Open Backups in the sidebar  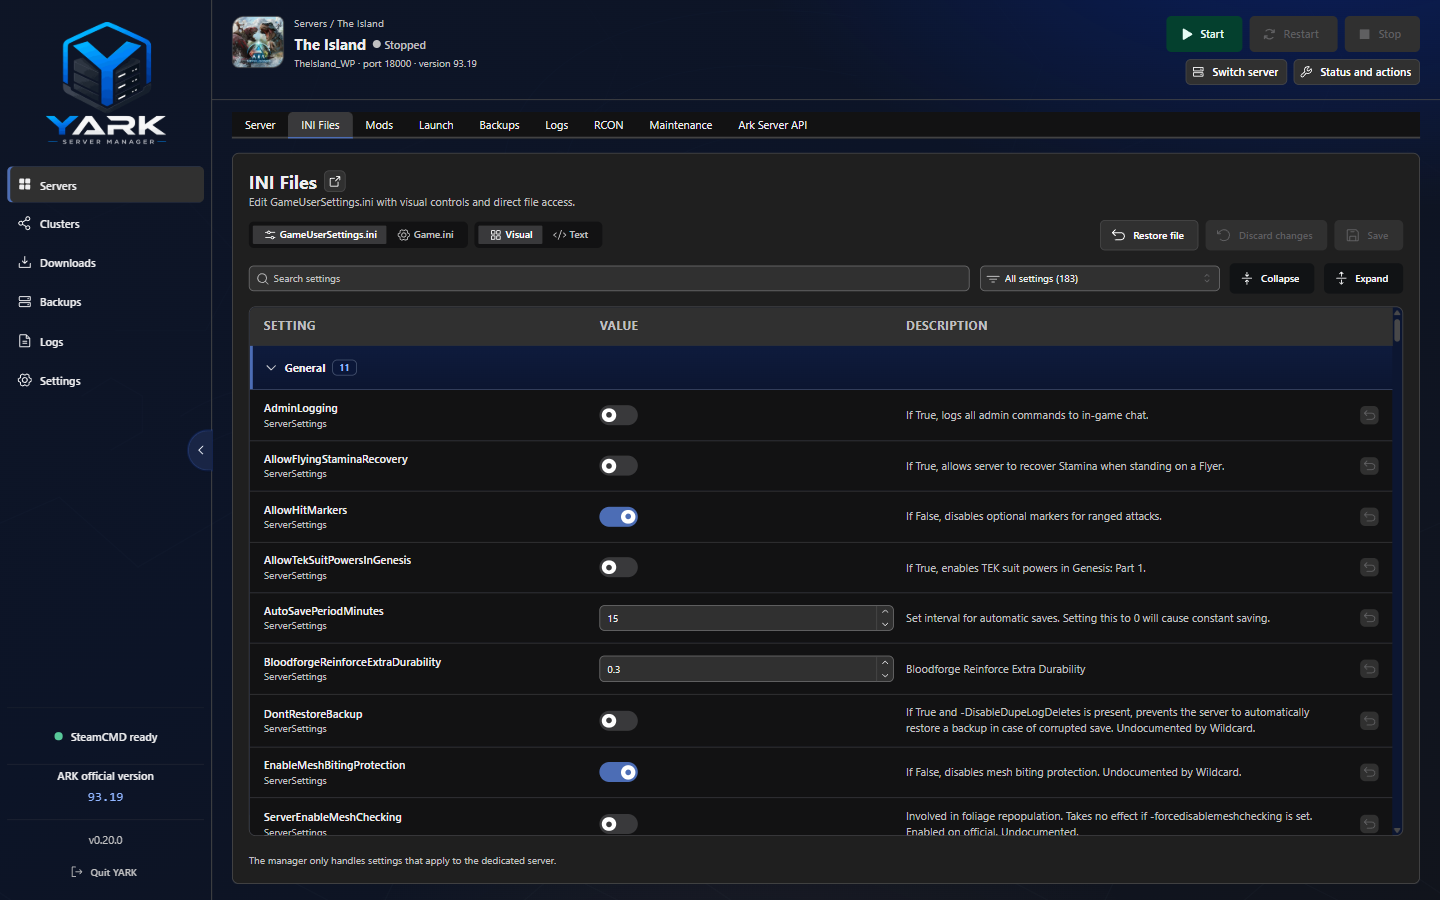(105, 302)
